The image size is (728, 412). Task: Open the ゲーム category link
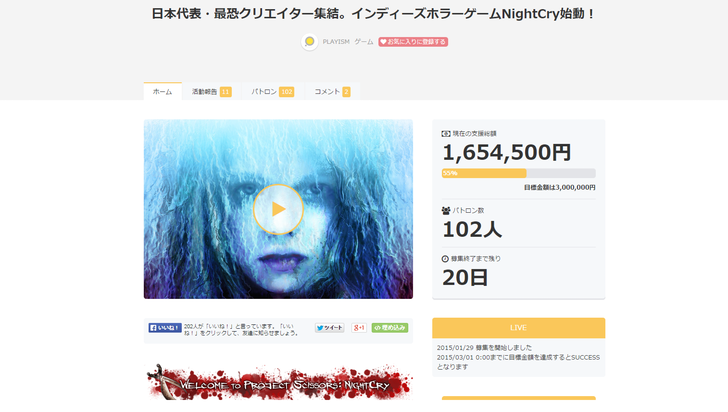pyautogui.click(x=364, y=42)
